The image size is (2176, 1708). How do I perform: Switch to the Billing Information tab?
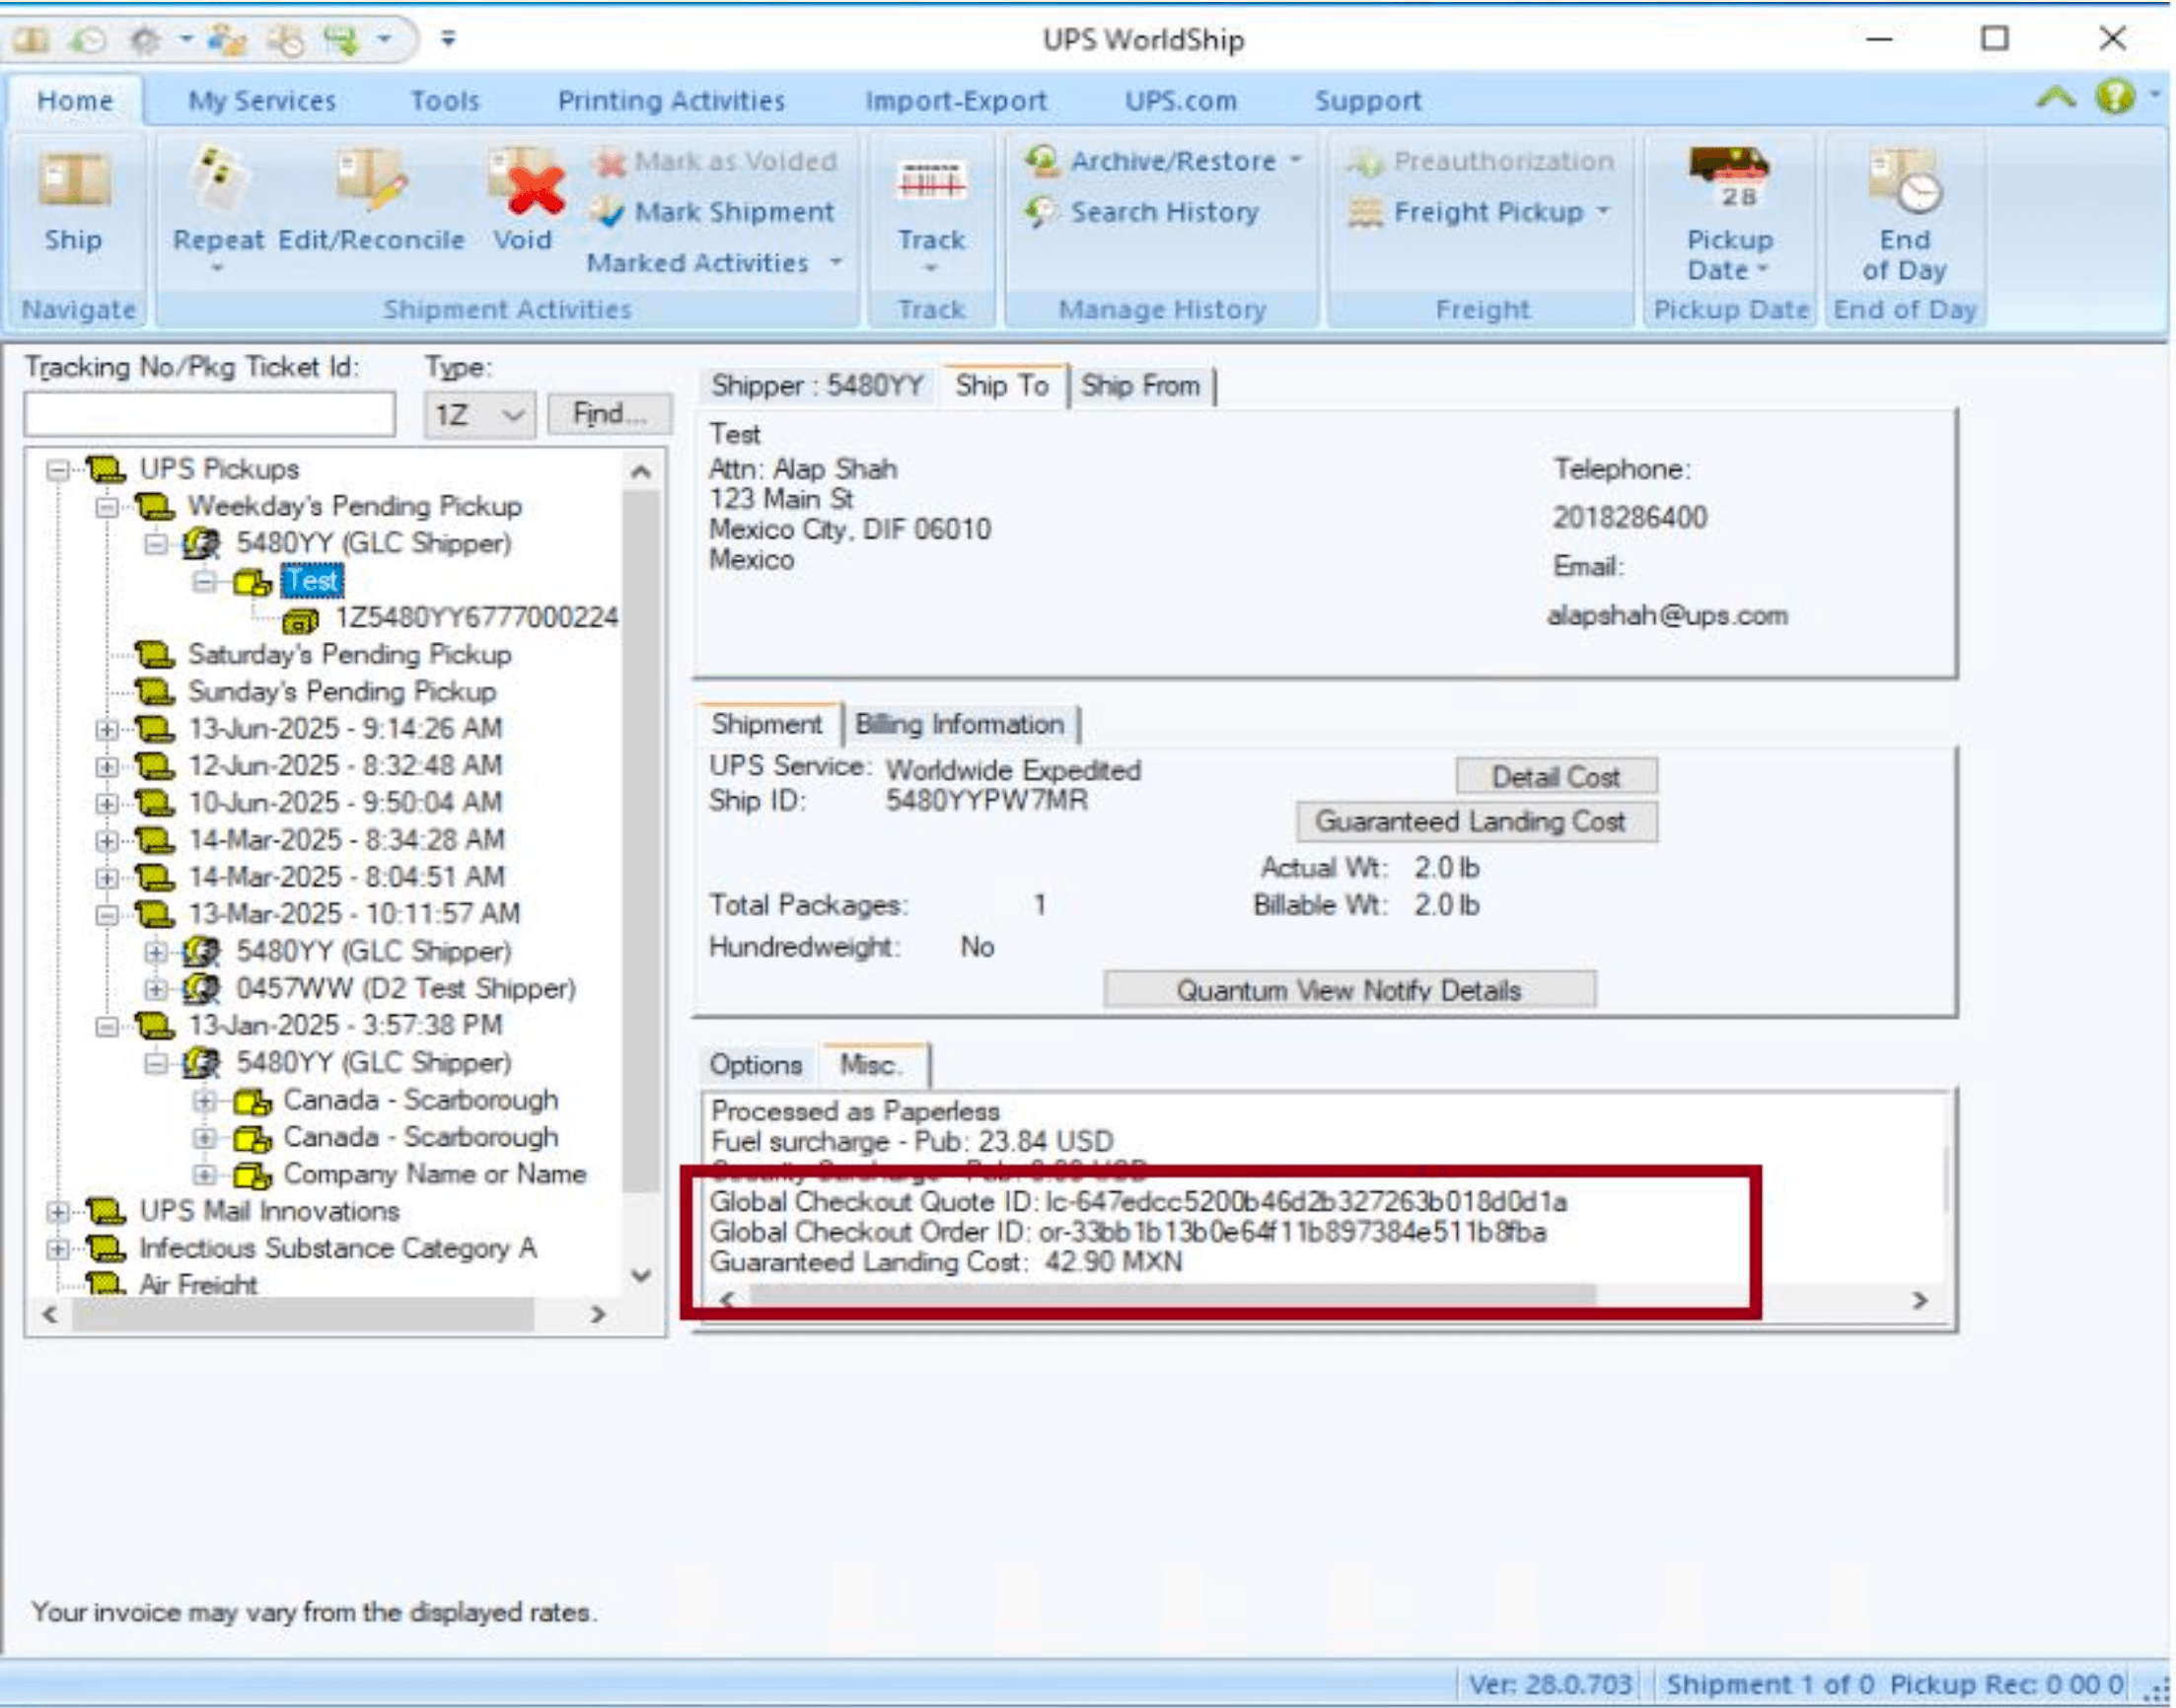pyautogui.click(x=959, y=724)
